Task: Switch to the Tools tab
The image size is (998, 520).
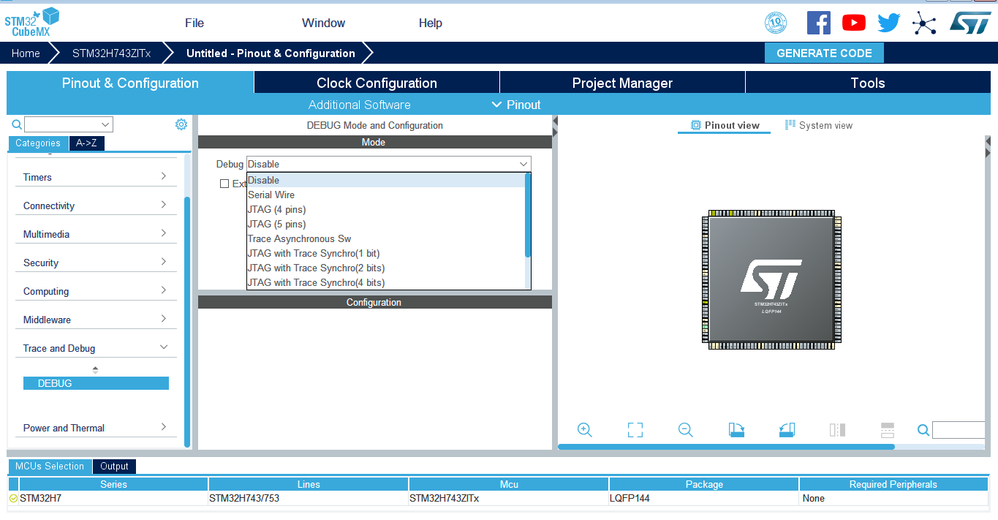Action: tap(868, 83)
